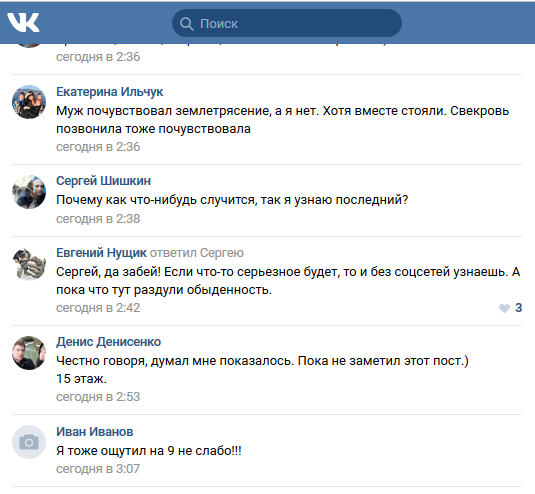This screenshot has height=494, width=535.
Task: Click the like count 3
Action: pyautogui.click(x=518, y=308)
